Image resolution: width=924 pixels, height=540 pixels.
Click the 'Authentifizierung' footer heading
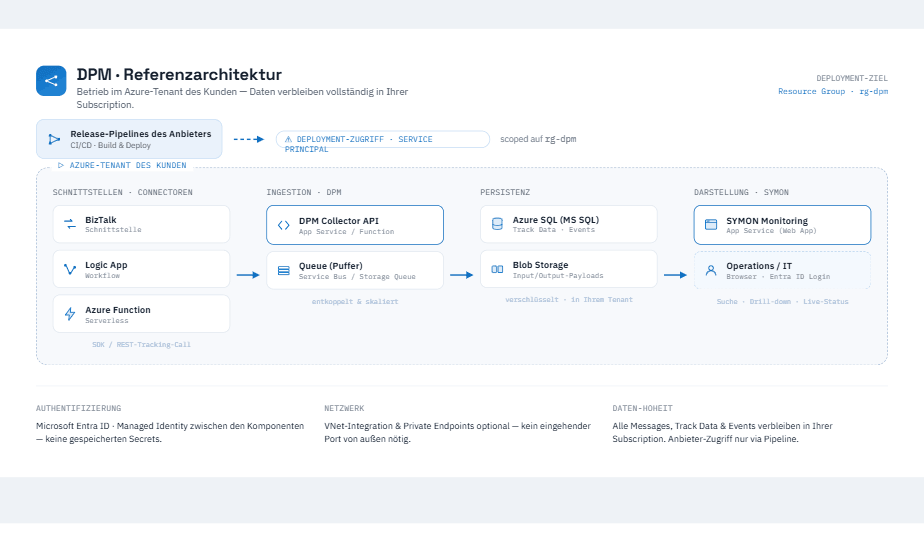point(78,408)
